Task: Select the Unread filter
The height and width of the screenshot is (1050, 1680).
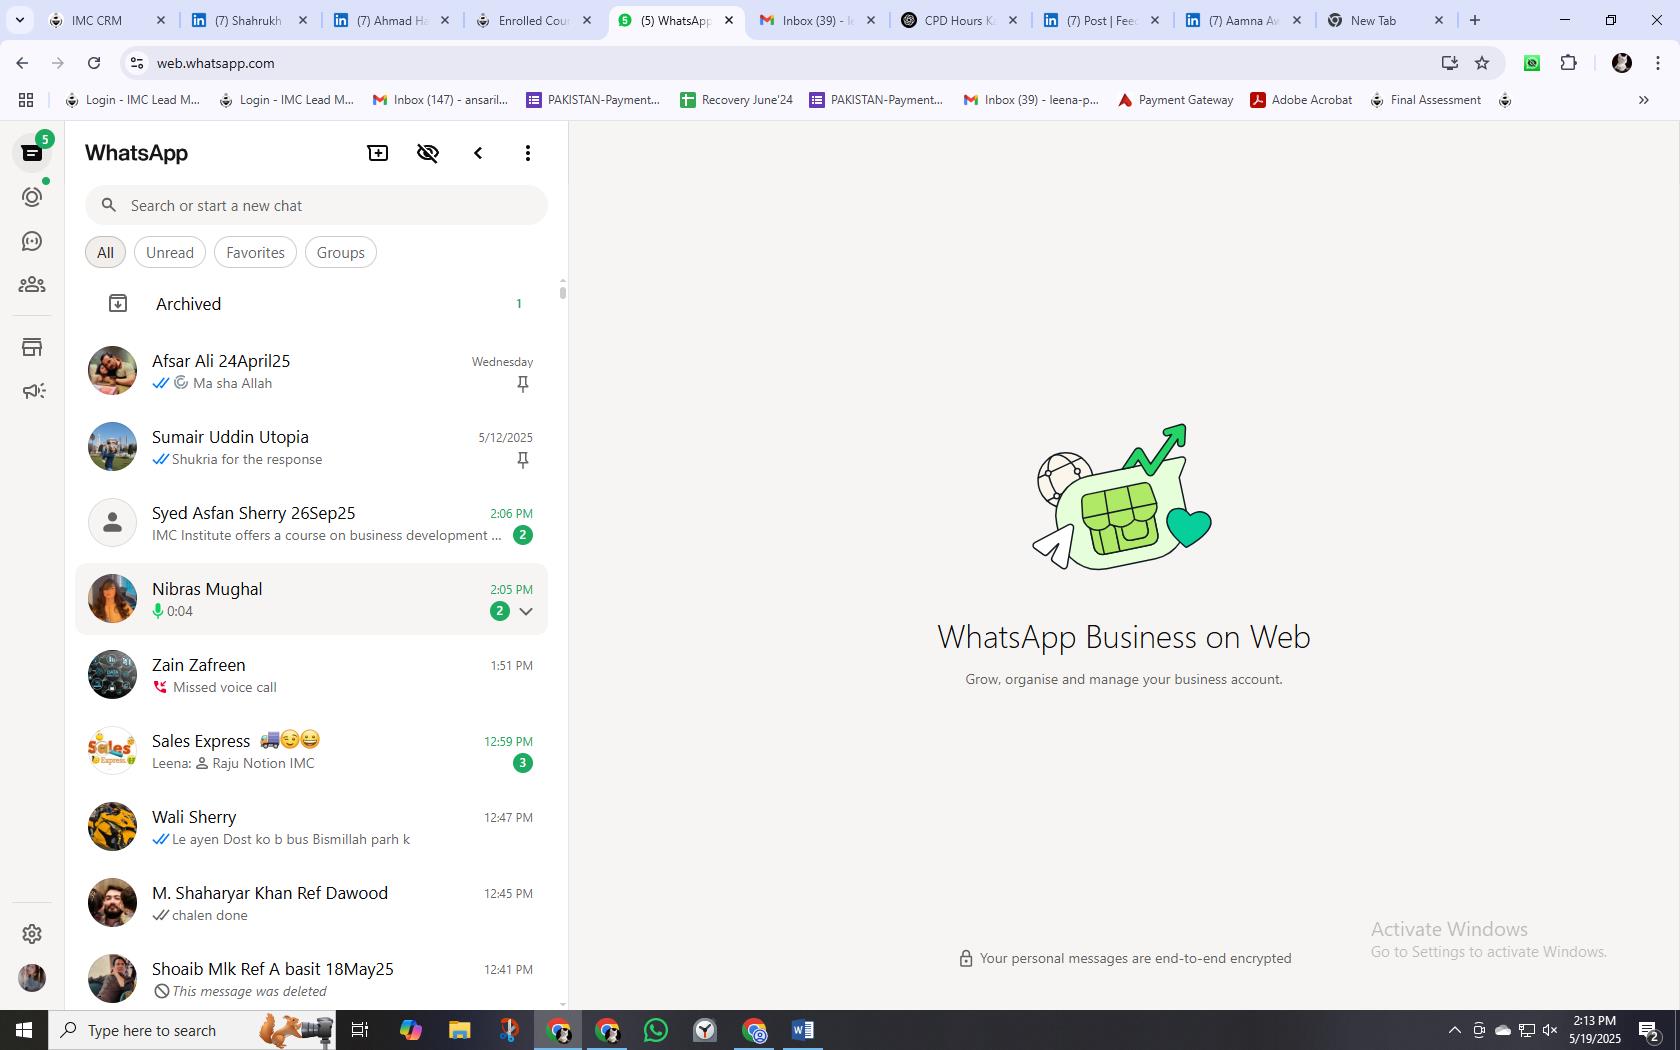Action: pos(170,252)
